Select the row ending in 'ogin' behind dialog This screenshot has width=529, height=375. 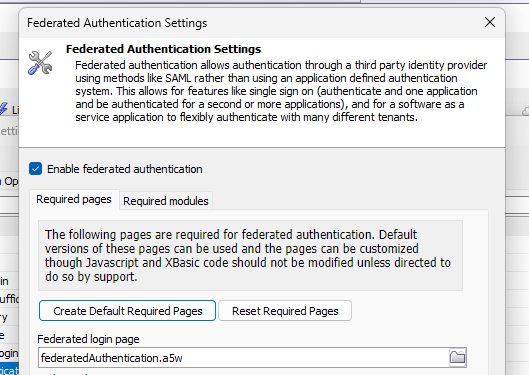pyautogui.click(x=9, y=353)
